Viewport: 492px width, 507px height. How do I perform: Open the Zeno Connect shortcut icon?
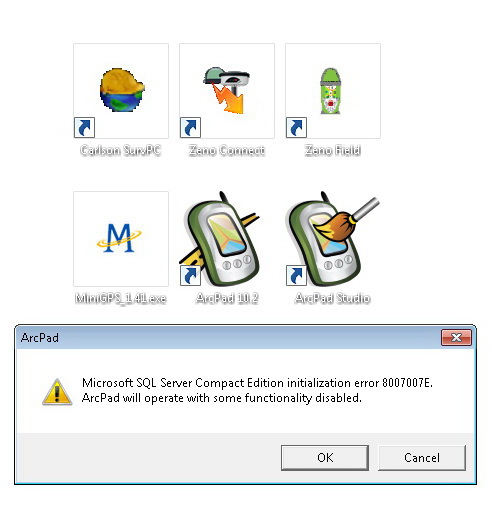(x=227, y=90)
